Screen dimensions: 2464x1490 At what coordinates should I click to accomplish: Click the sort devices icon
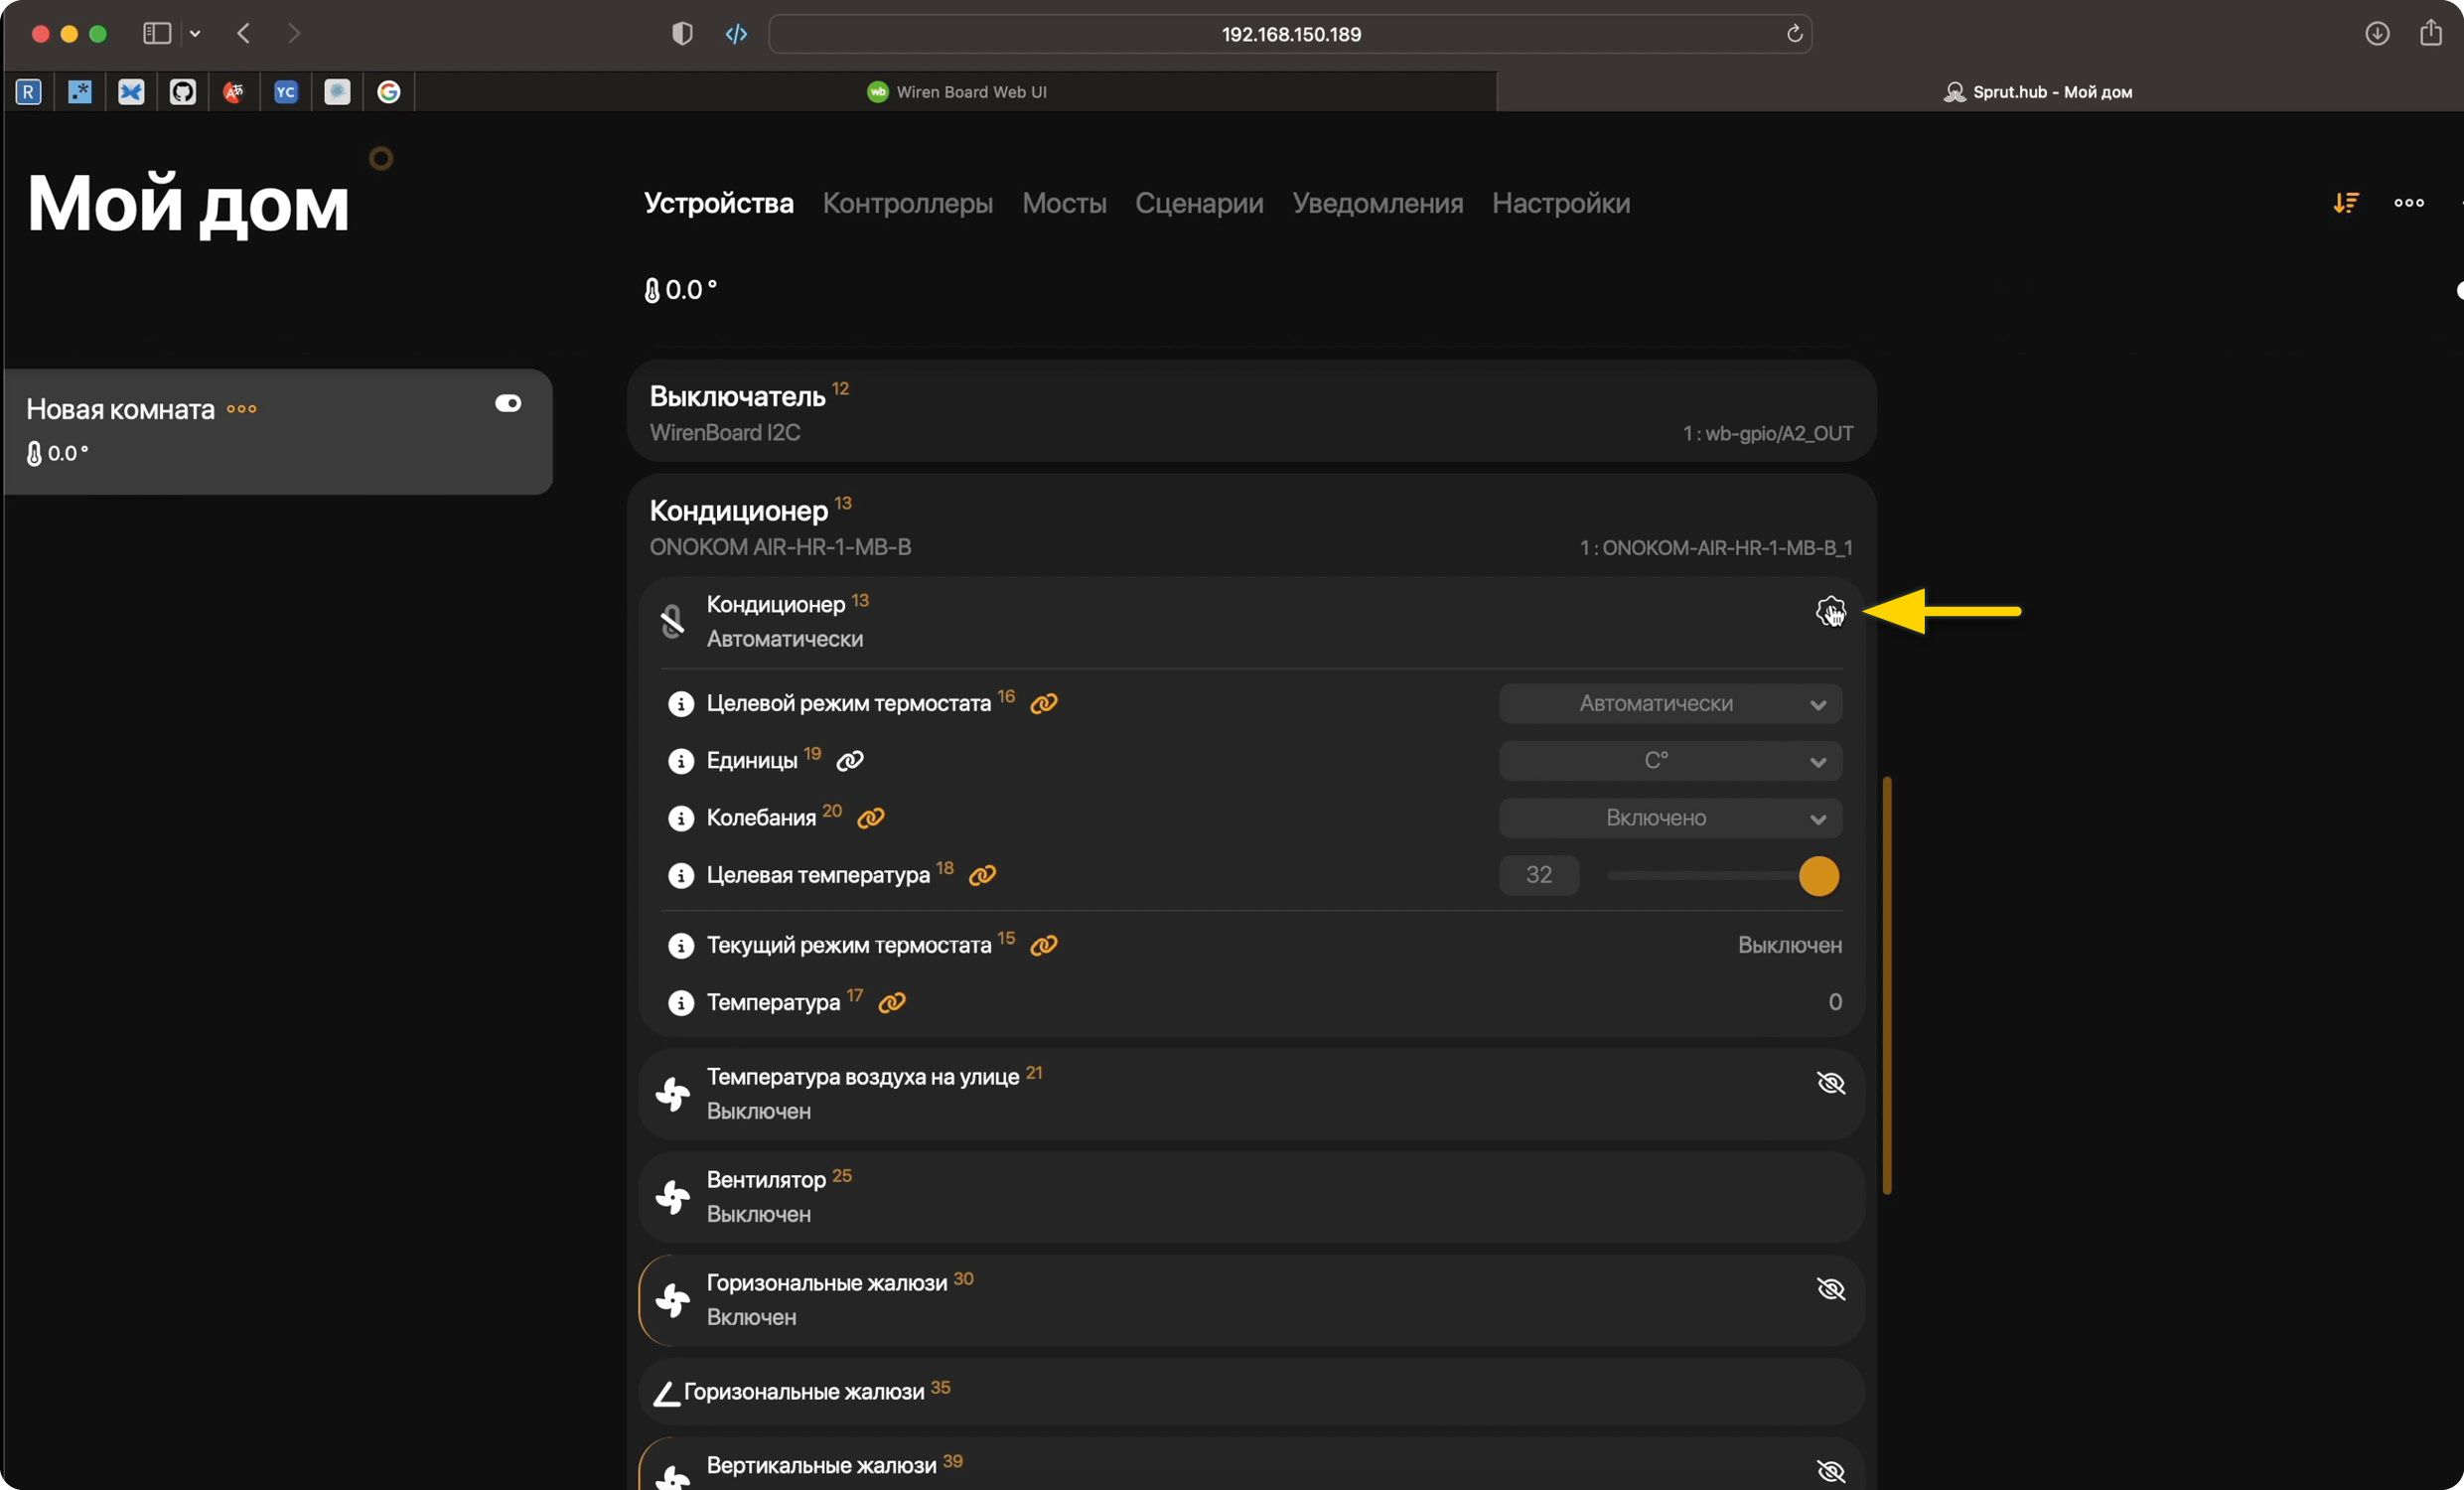point(2345,203)
